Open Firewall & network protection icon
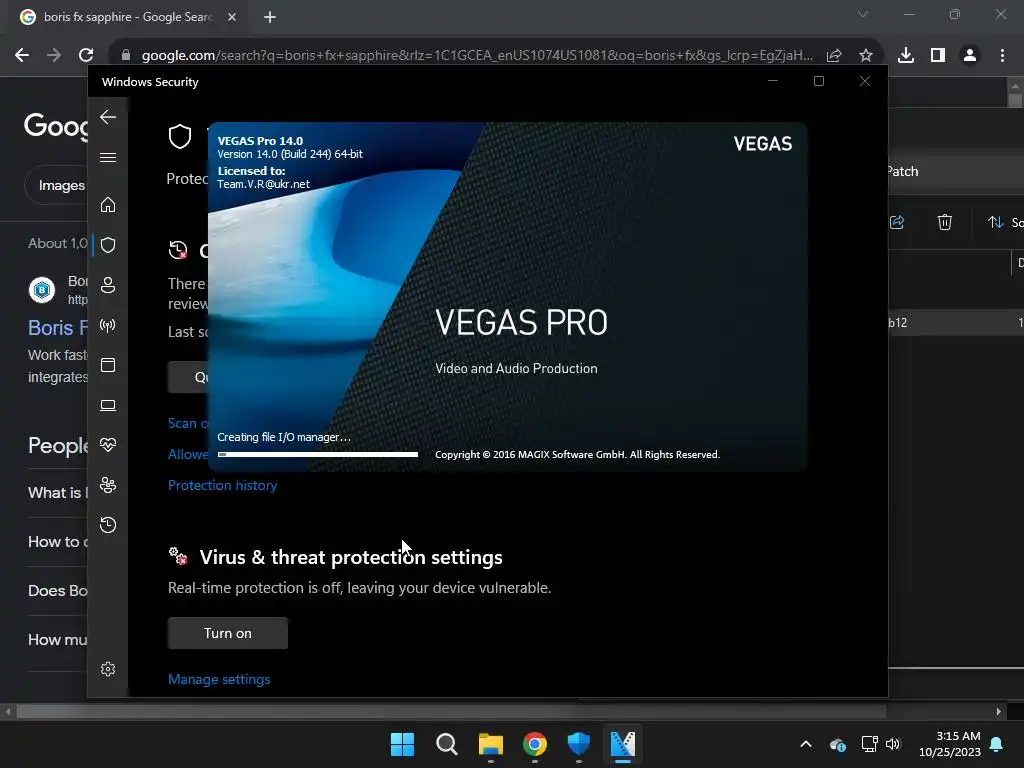This screenshot has width=1024, height=768. 108,325
